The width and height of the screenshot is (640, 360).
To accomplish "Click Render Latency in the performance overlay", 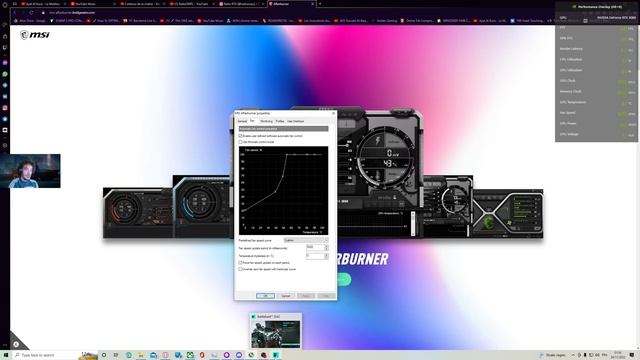I will 571,49.
